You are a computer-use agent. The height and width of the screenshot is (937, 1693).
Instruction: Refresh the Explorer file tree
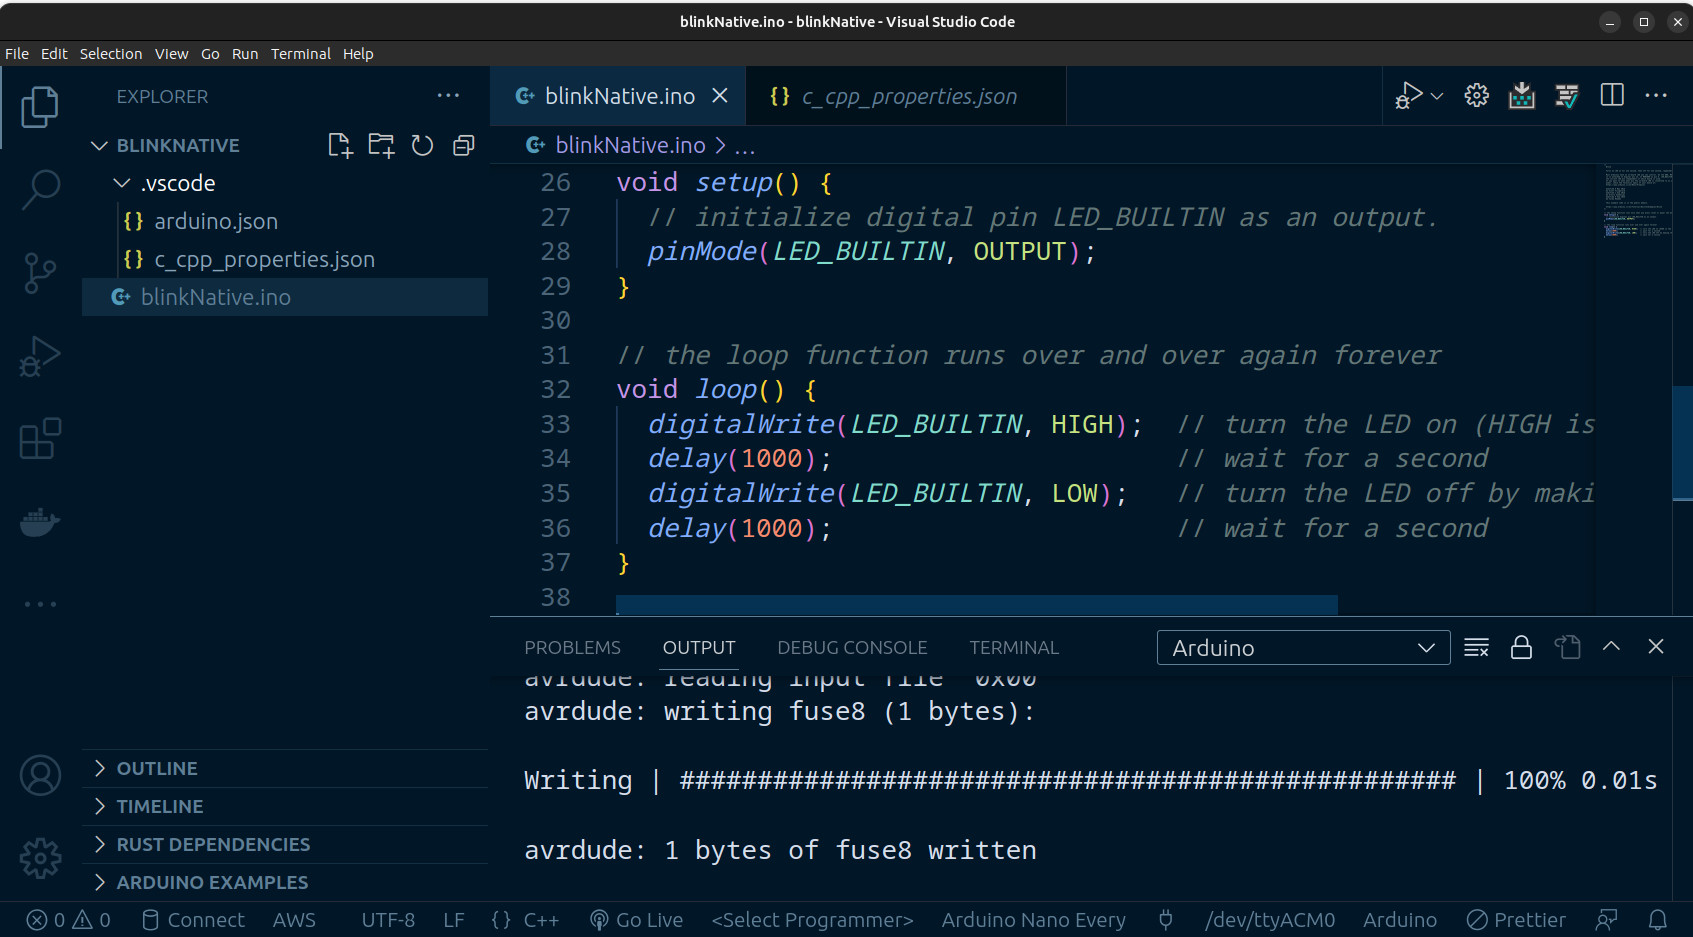pos(422,146)
